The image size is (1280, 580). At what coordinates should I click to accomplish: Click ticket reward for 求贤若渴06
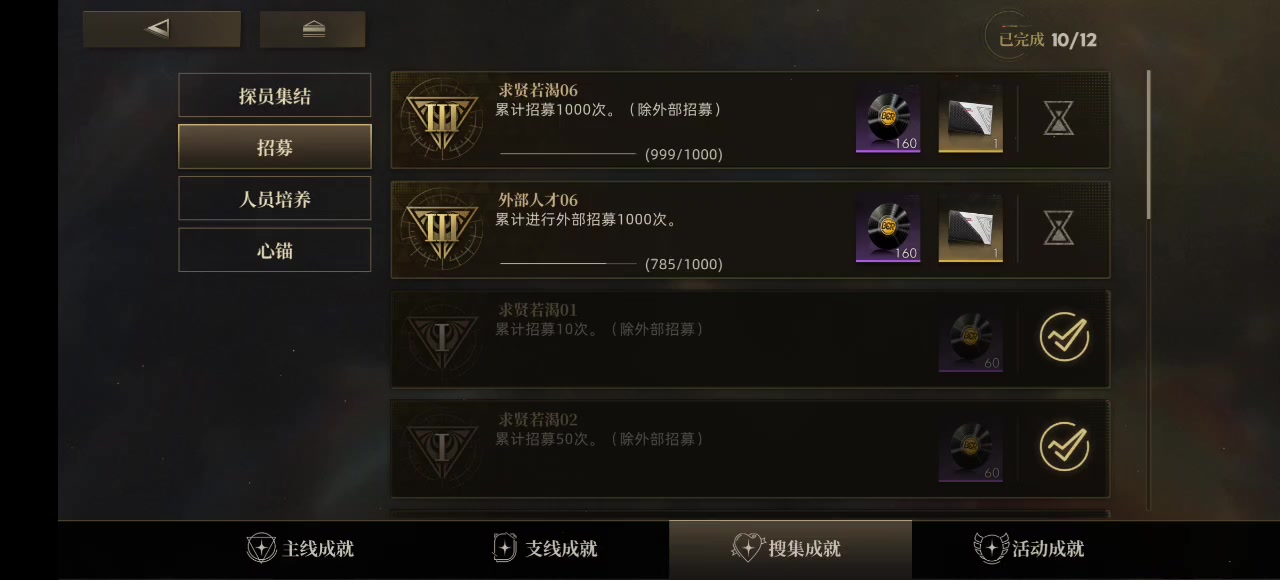(971, 119)
